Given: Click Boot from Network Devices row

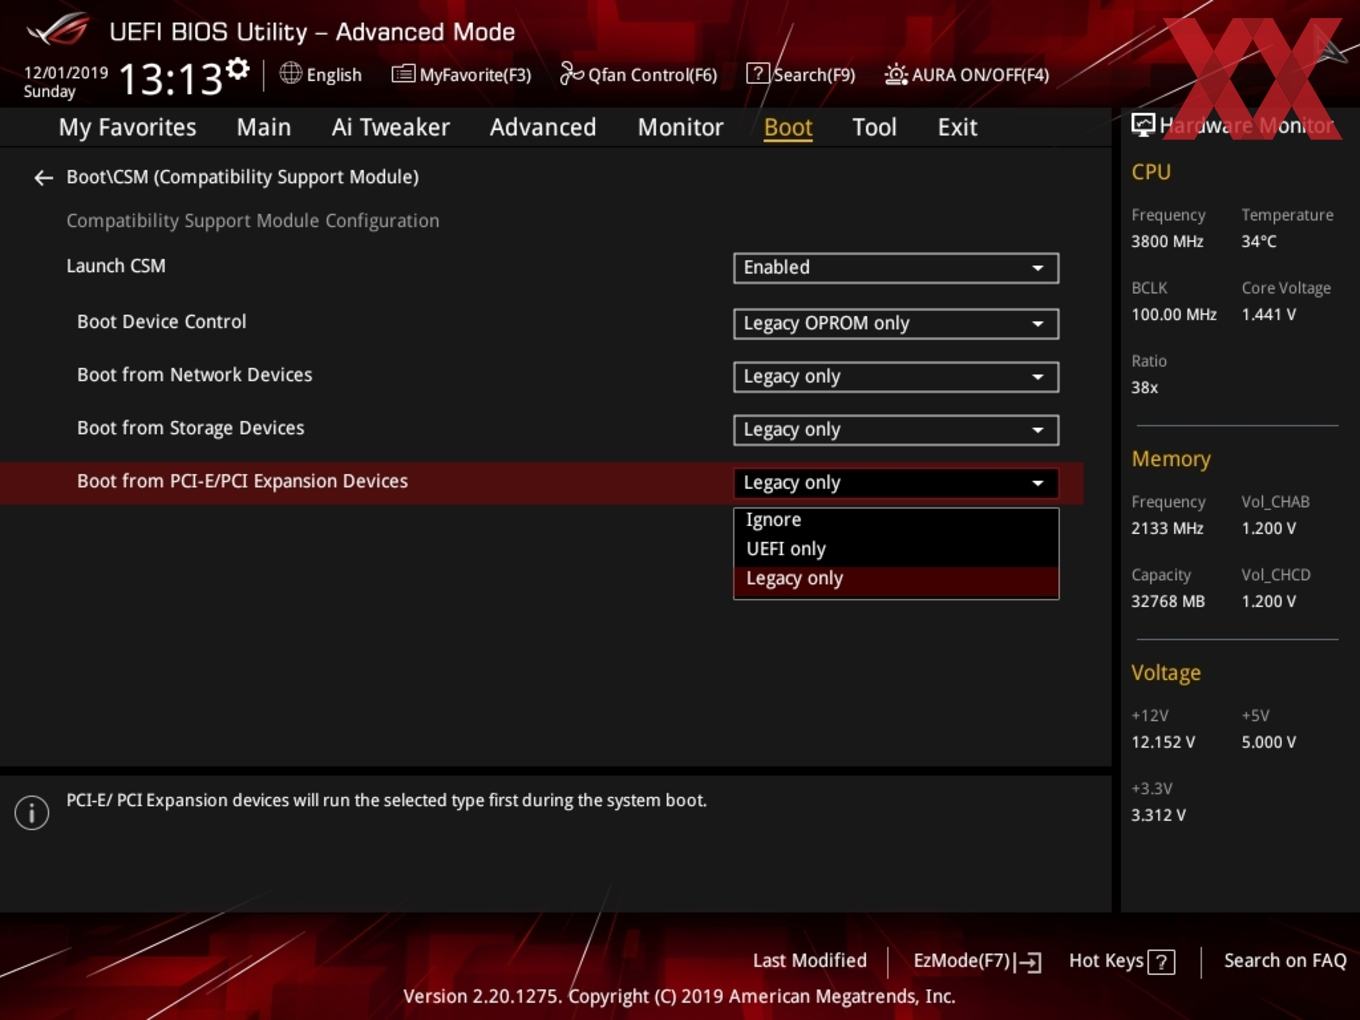Looking at the screenshot, I should (x=540, y=376).
